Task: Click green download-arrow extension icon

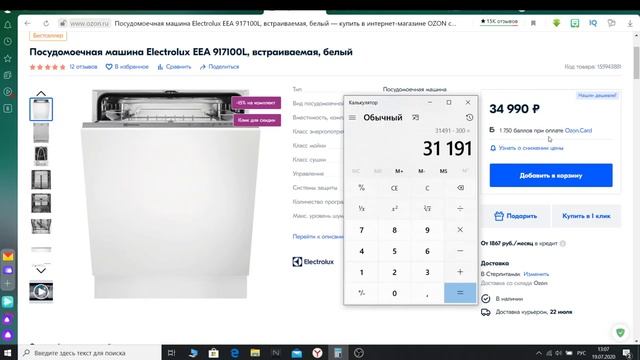Action: click(x=556, y=23)
